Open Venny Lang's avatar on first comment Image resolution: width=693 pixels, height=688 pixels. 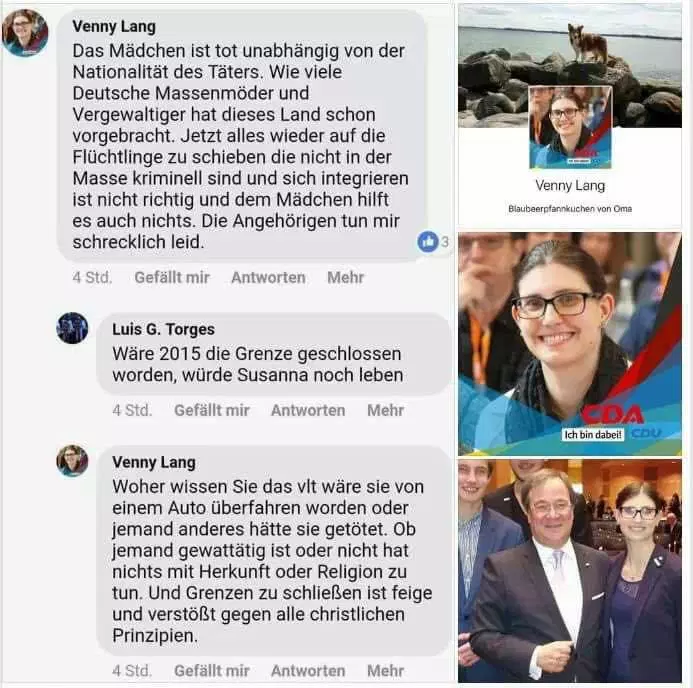click(x=25, y=34)
